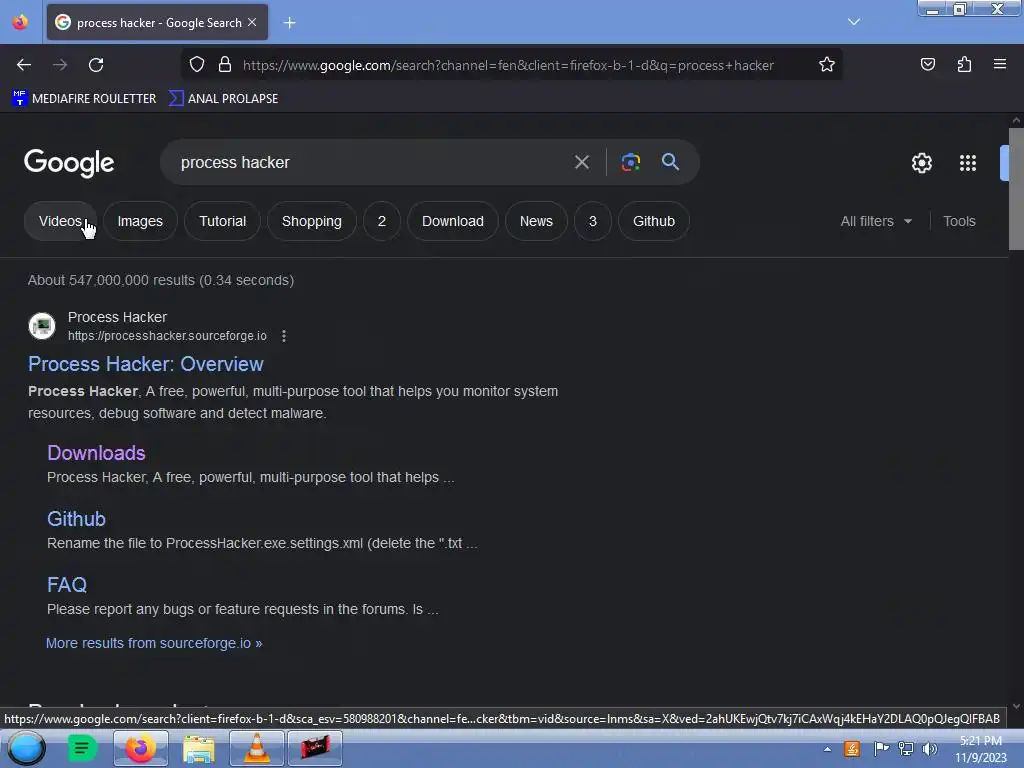Click the Firefox icon left of the tab

[x=20, y=22]
